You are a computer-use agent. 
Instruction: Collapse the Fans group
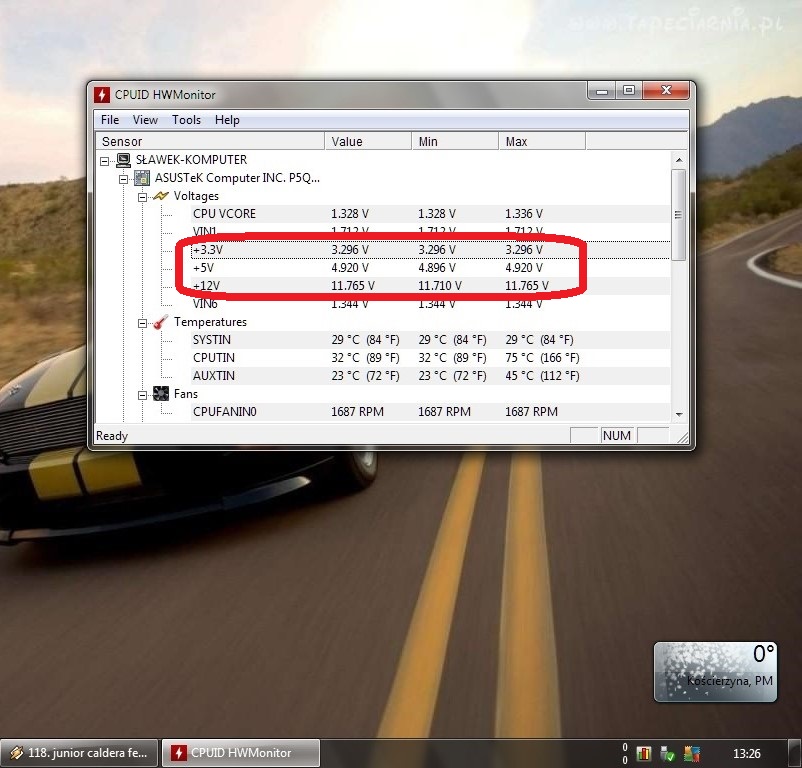(x=142, y=395)
